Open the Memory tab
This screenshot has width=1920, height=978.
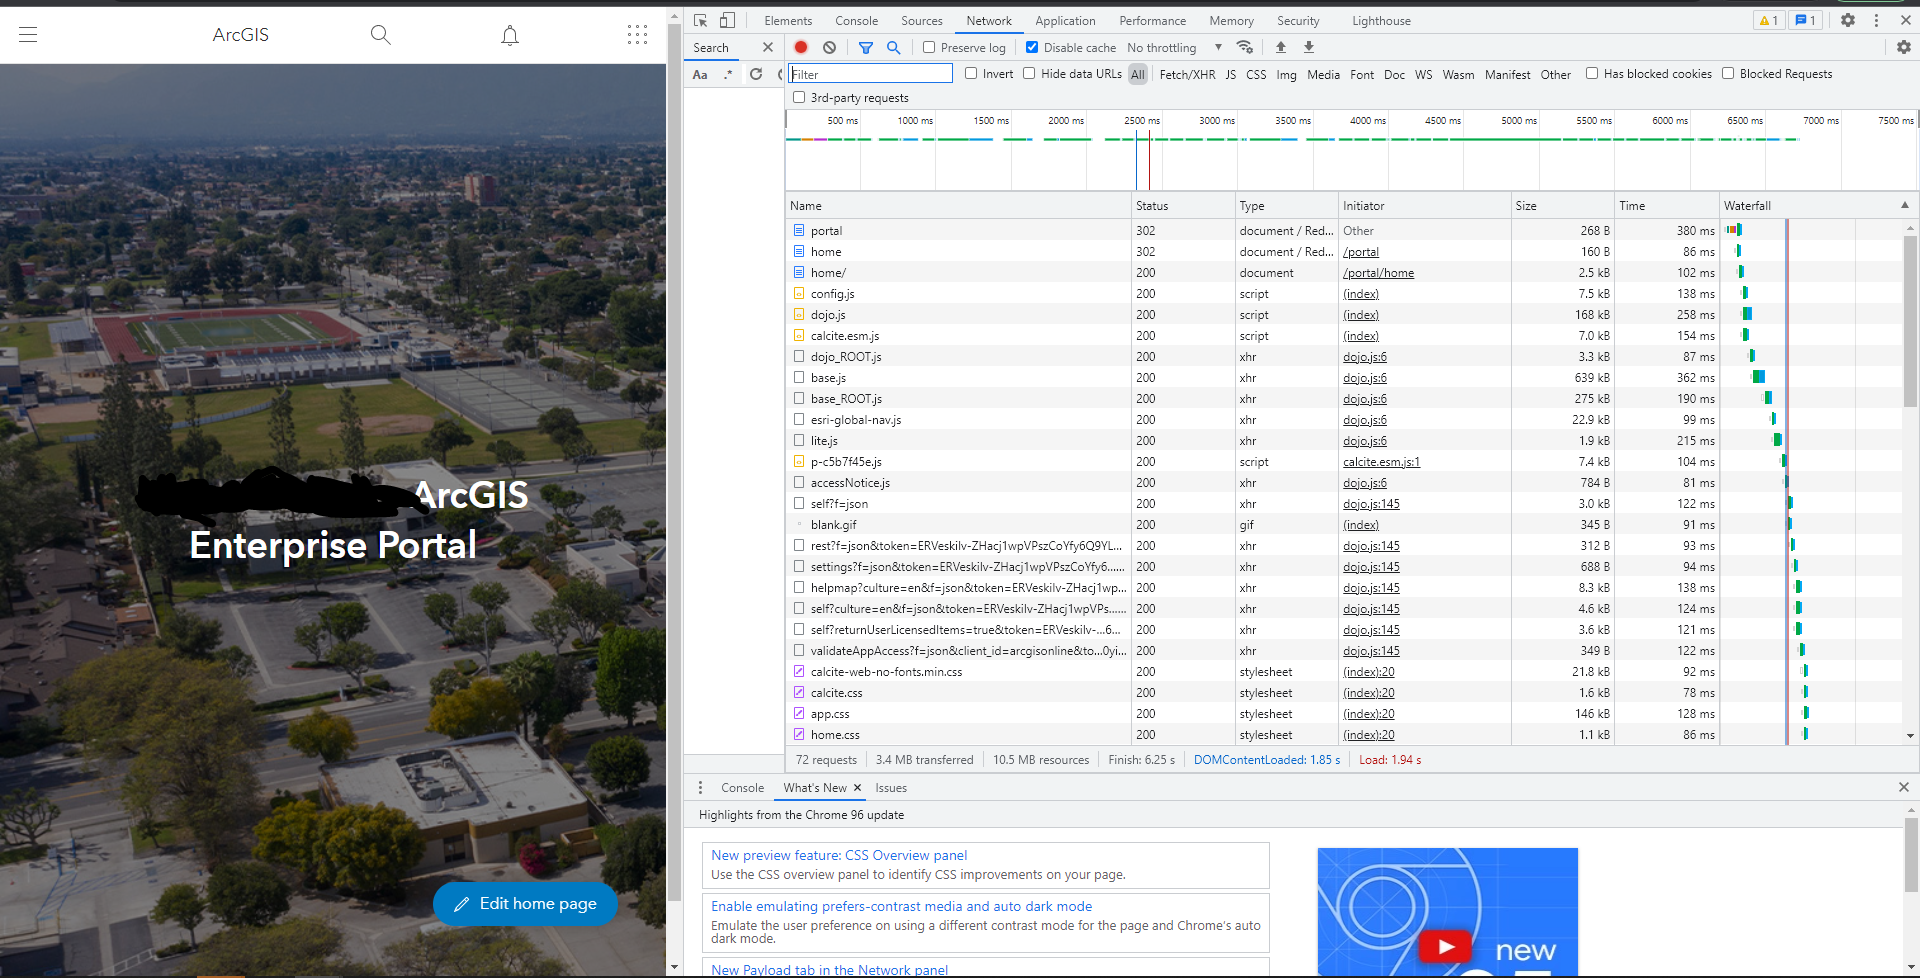pos(1231,20)
